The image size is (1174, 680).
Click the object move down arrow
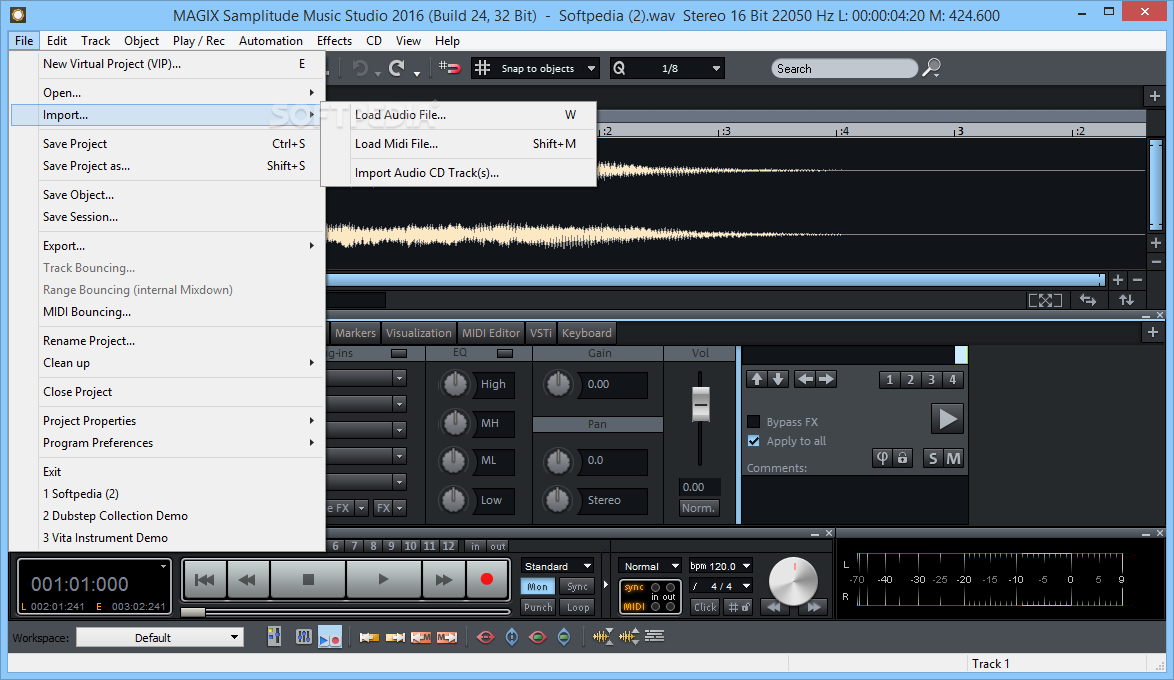pos(778,379)
